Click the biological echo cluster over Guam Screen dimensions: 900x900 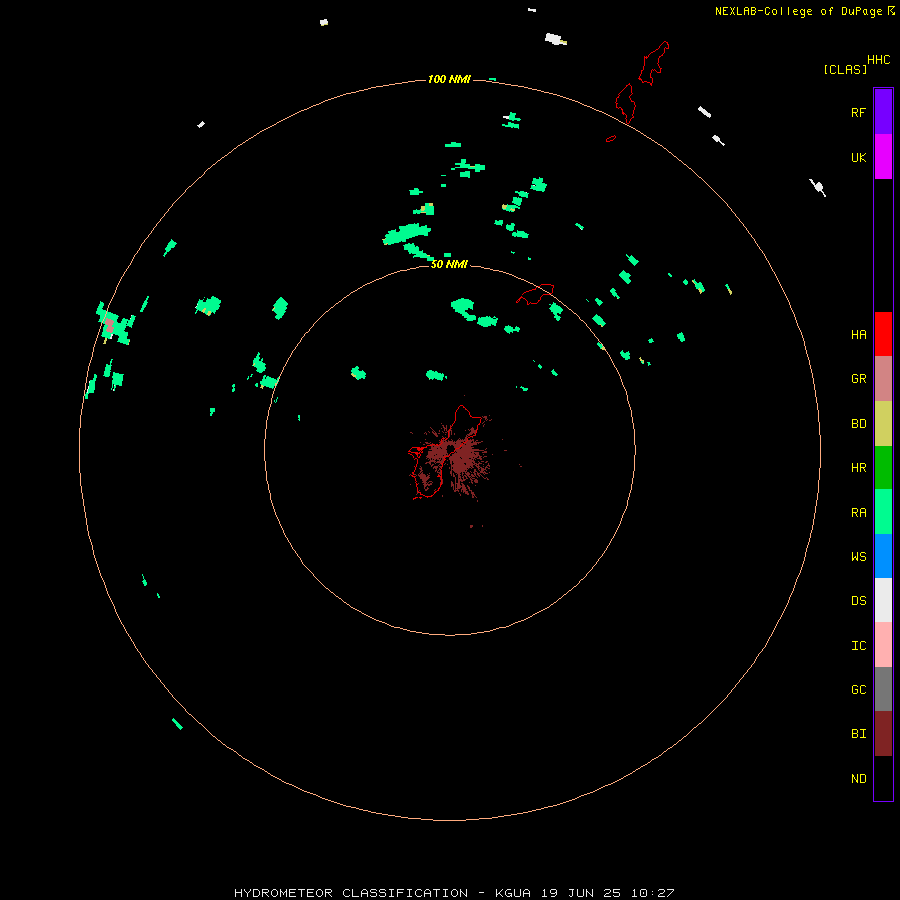coord(453,459)
